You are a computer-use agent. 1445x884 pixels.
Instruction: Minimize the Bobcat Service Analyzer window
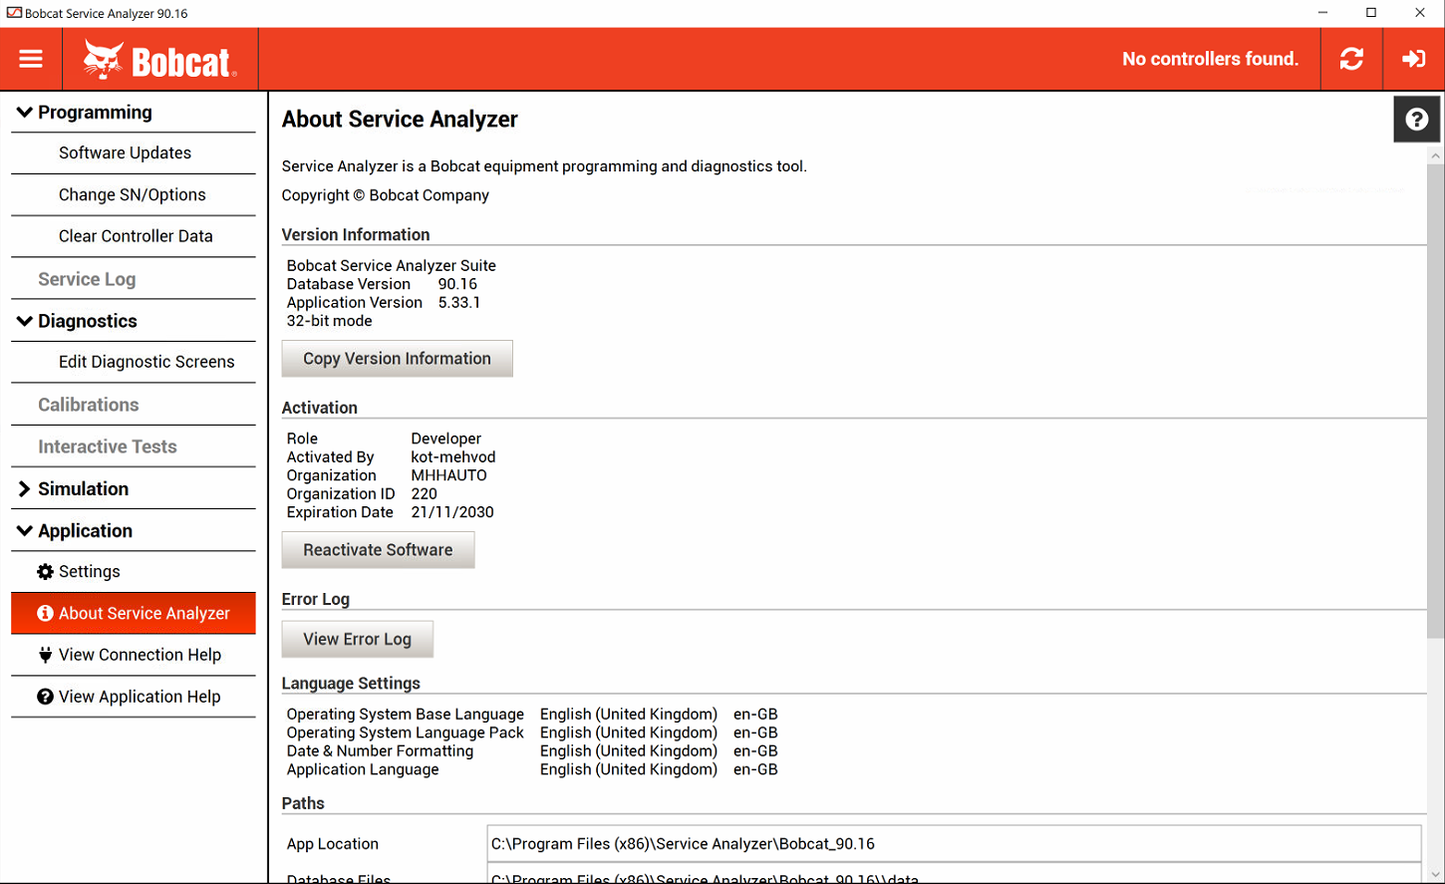[1323, 13]
